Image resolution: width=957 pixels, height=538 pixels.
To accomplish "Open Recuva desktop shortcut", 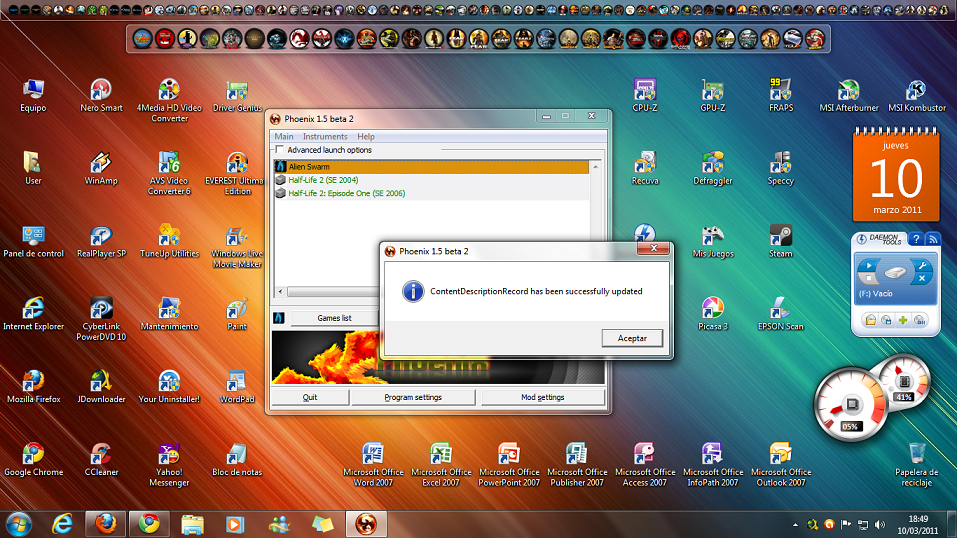I will pyautogui.click(x=645, y=169).
